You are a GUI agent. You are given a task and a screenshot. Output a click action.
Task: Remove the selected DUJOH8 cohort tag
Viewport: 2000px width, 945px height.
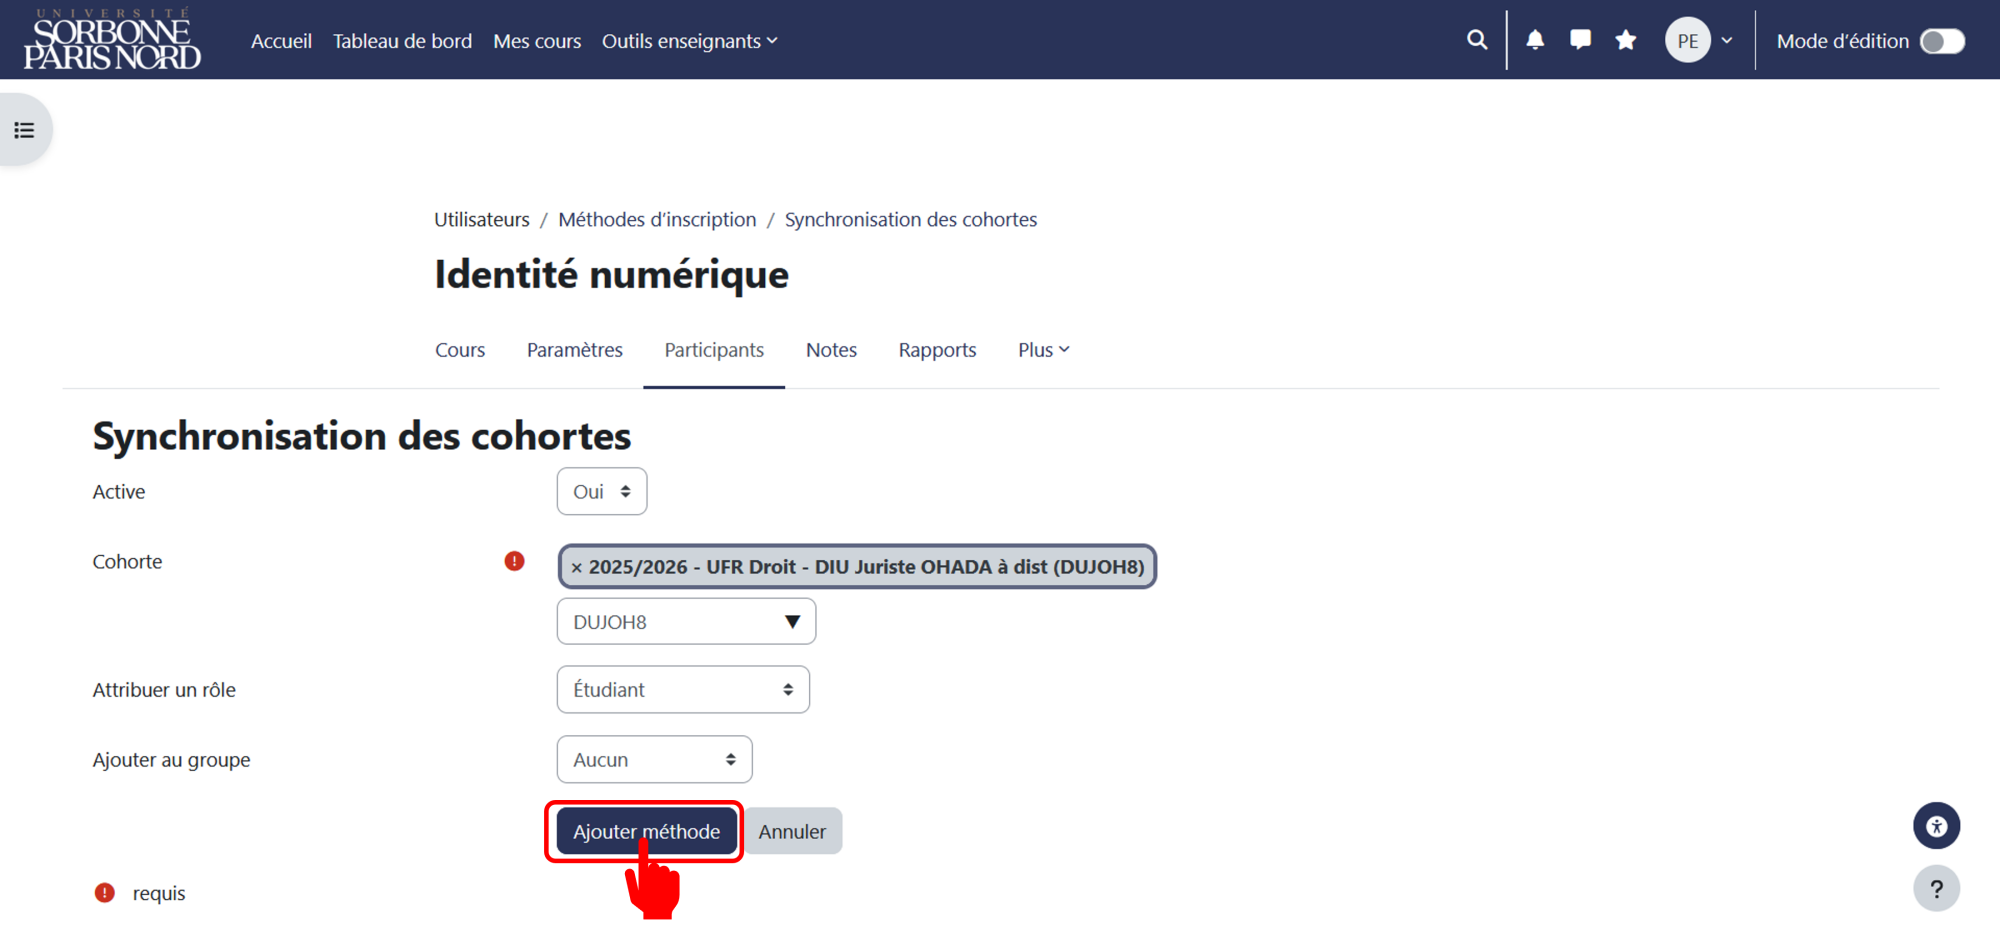577,567
